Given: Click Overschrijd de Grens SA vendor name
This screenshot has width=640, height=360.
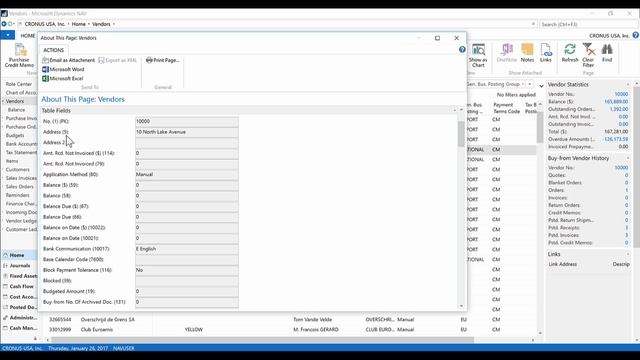Looking at the screenshot, I should click(x=107, y=320).
